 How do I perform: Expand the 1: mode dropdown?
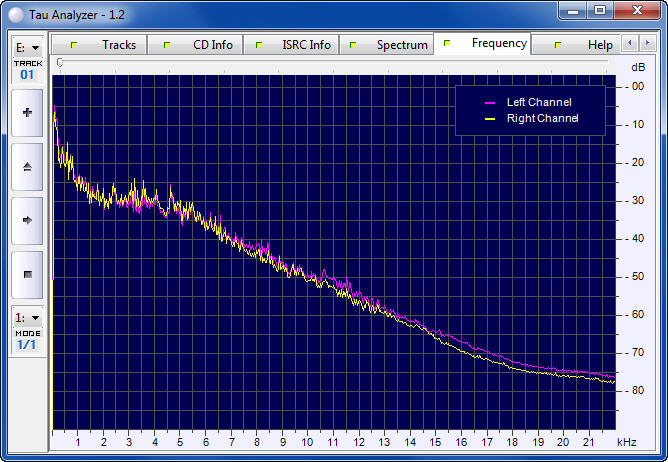(27, 317)
